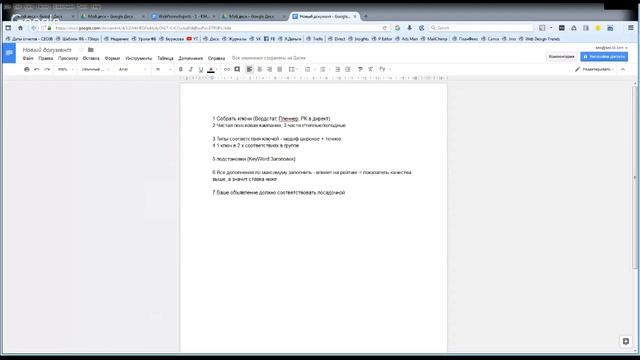Decrease the indent
Viewport: 640px width, 360px height.
[338, 69]
